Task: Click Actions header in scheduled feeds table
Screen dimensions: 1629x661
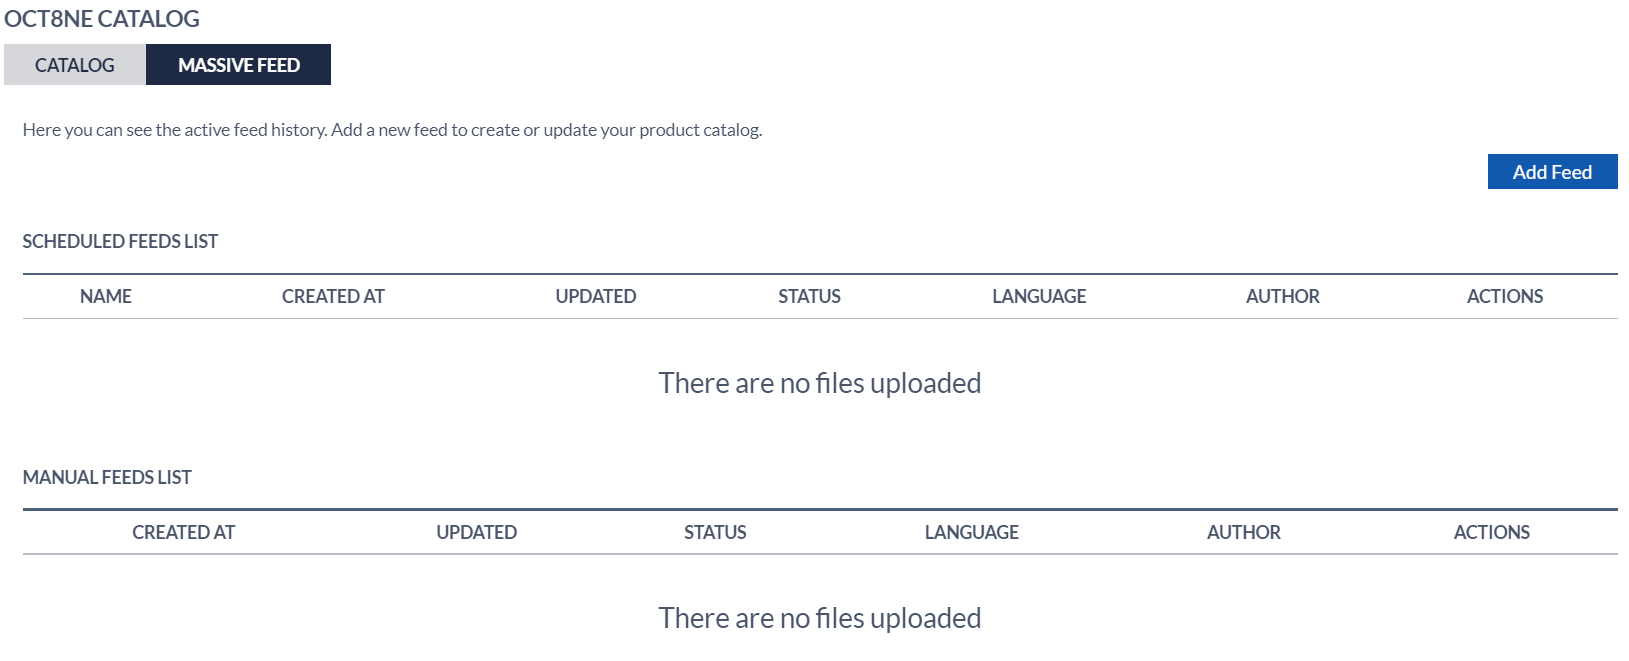Action: coord(1504,296)
